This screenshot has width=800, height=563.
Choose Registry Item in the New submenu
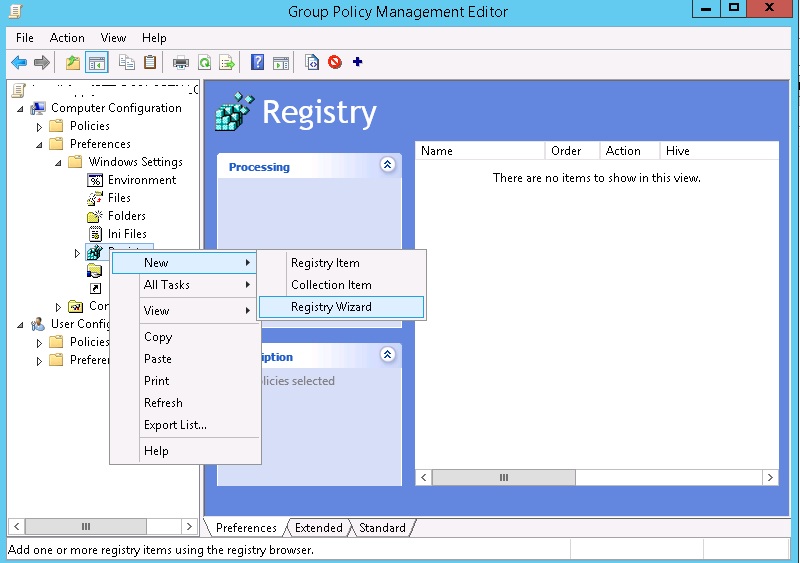[x=325, y=263]
